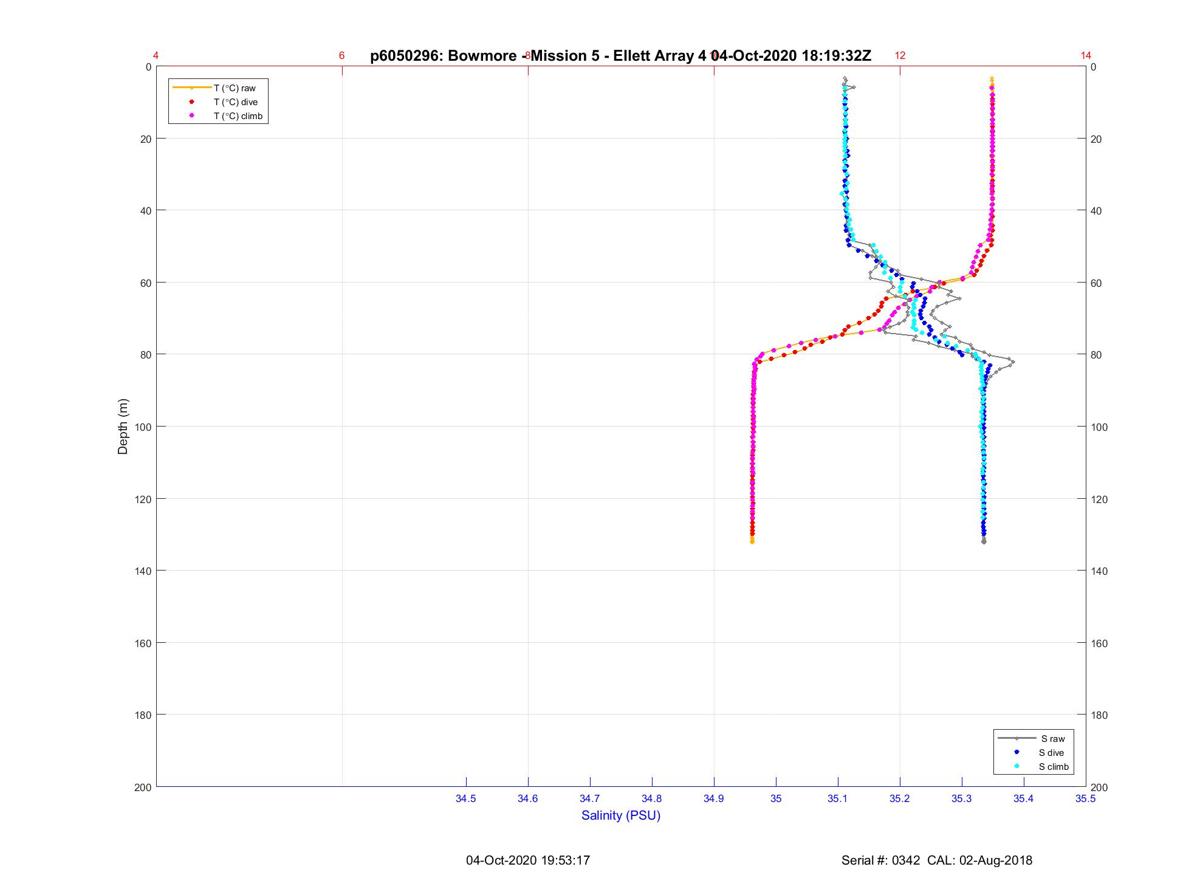Click the salinity tick label 35.2
Viewport: 1200px width, 885px height.
point(900,799)
